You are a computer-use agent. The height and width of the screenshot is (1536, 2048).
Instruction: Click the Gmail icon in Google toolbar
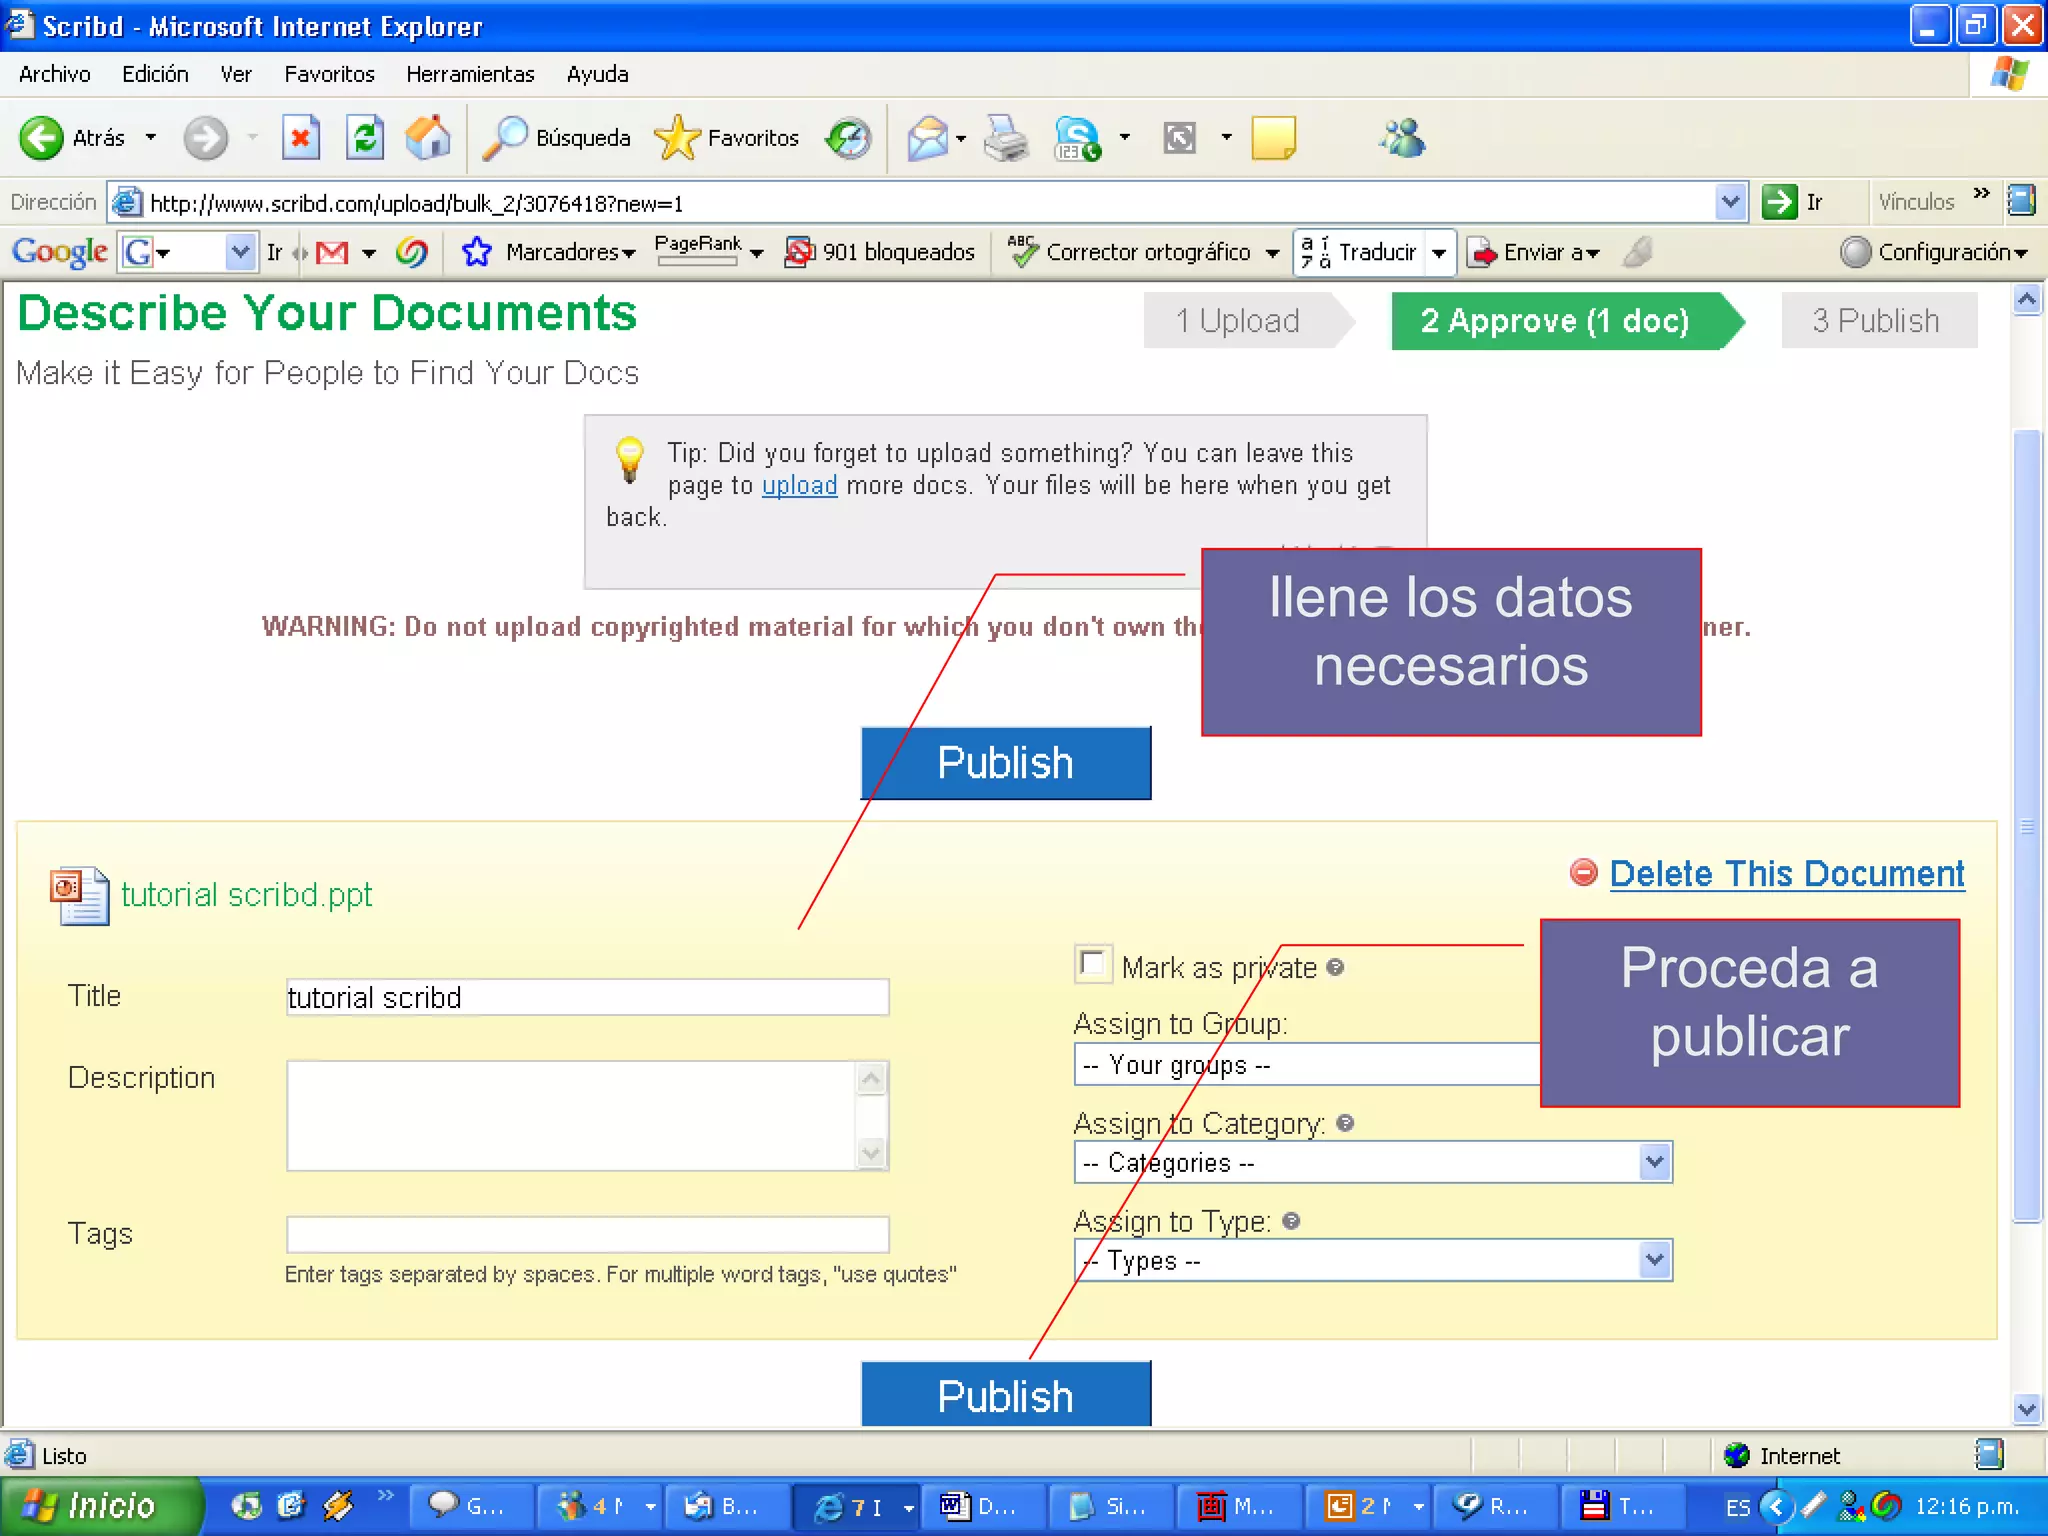[x=332, y=252]
